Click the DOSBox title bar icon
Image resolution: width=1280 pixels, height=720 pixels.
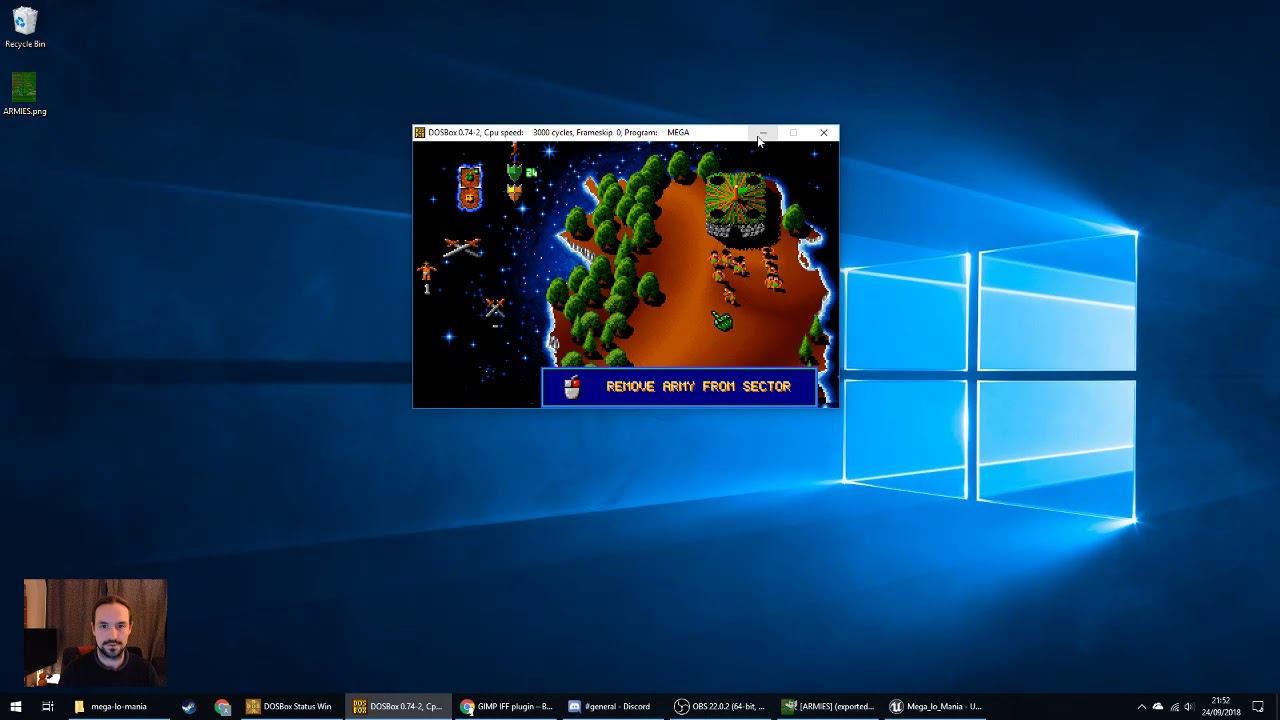coord(420,132)
